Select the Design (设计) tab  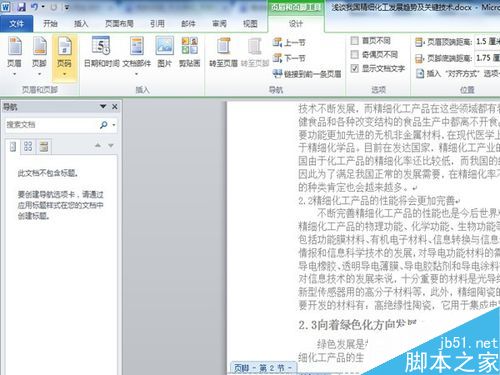click(296, 24)
